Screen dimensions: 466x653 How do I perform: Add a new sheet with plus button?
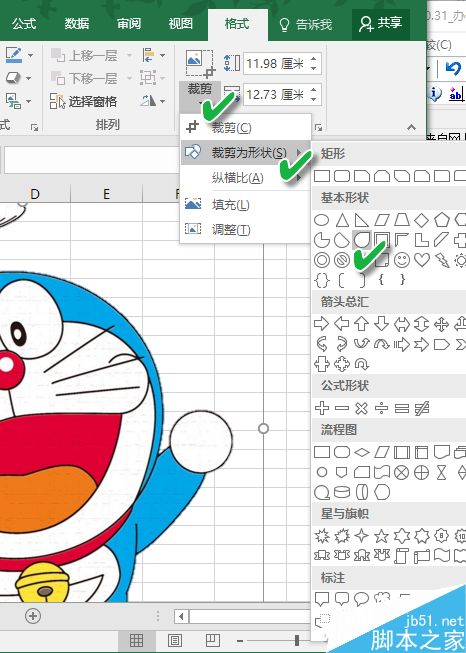(33, 616)
